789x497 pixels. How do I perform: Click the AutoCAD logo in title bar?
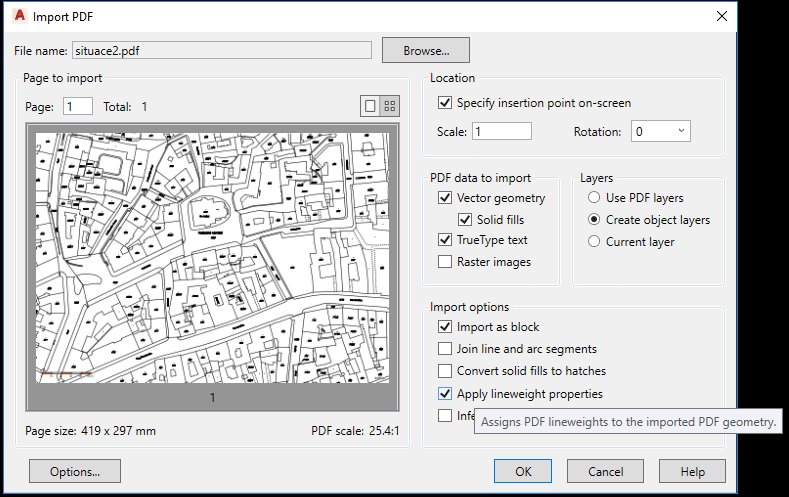coord(17,16)
